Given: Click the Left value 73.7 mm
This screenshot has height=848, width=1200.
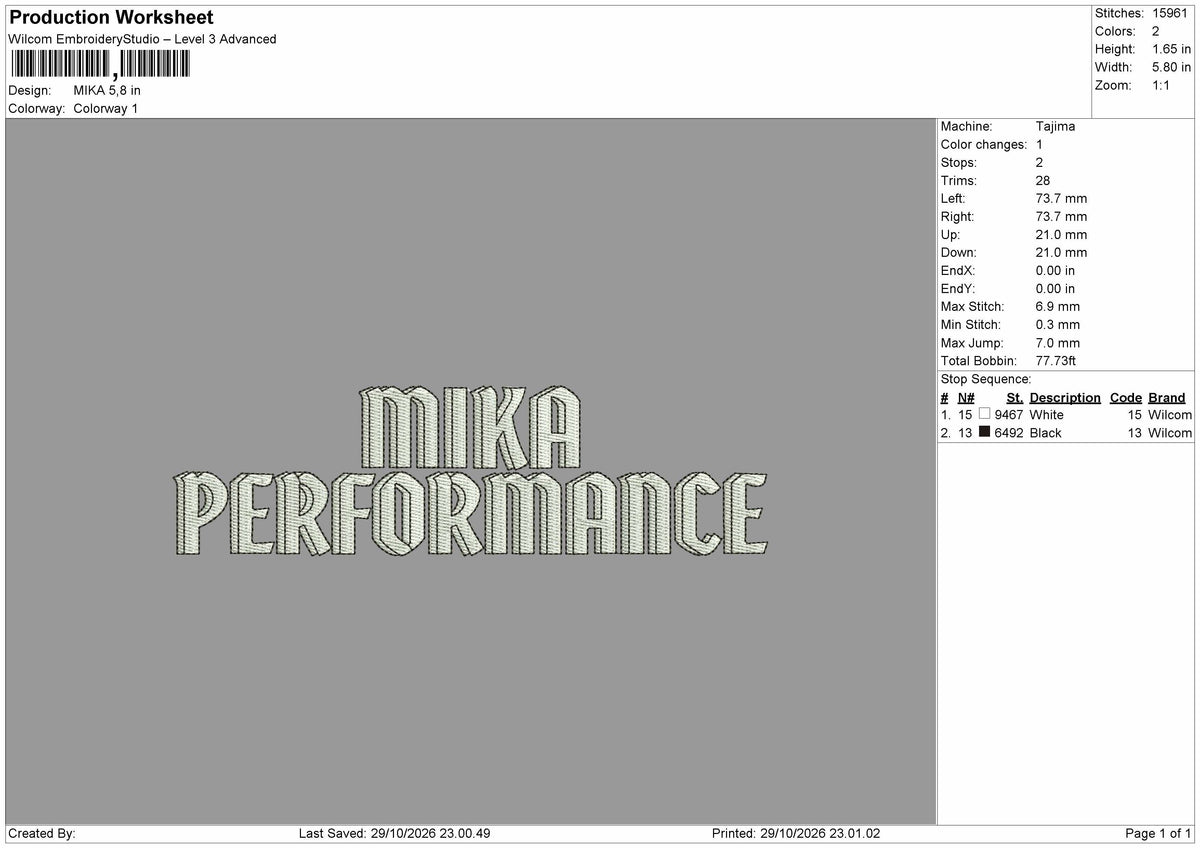Looking at the screenshot, I should tap(1061, 199).
